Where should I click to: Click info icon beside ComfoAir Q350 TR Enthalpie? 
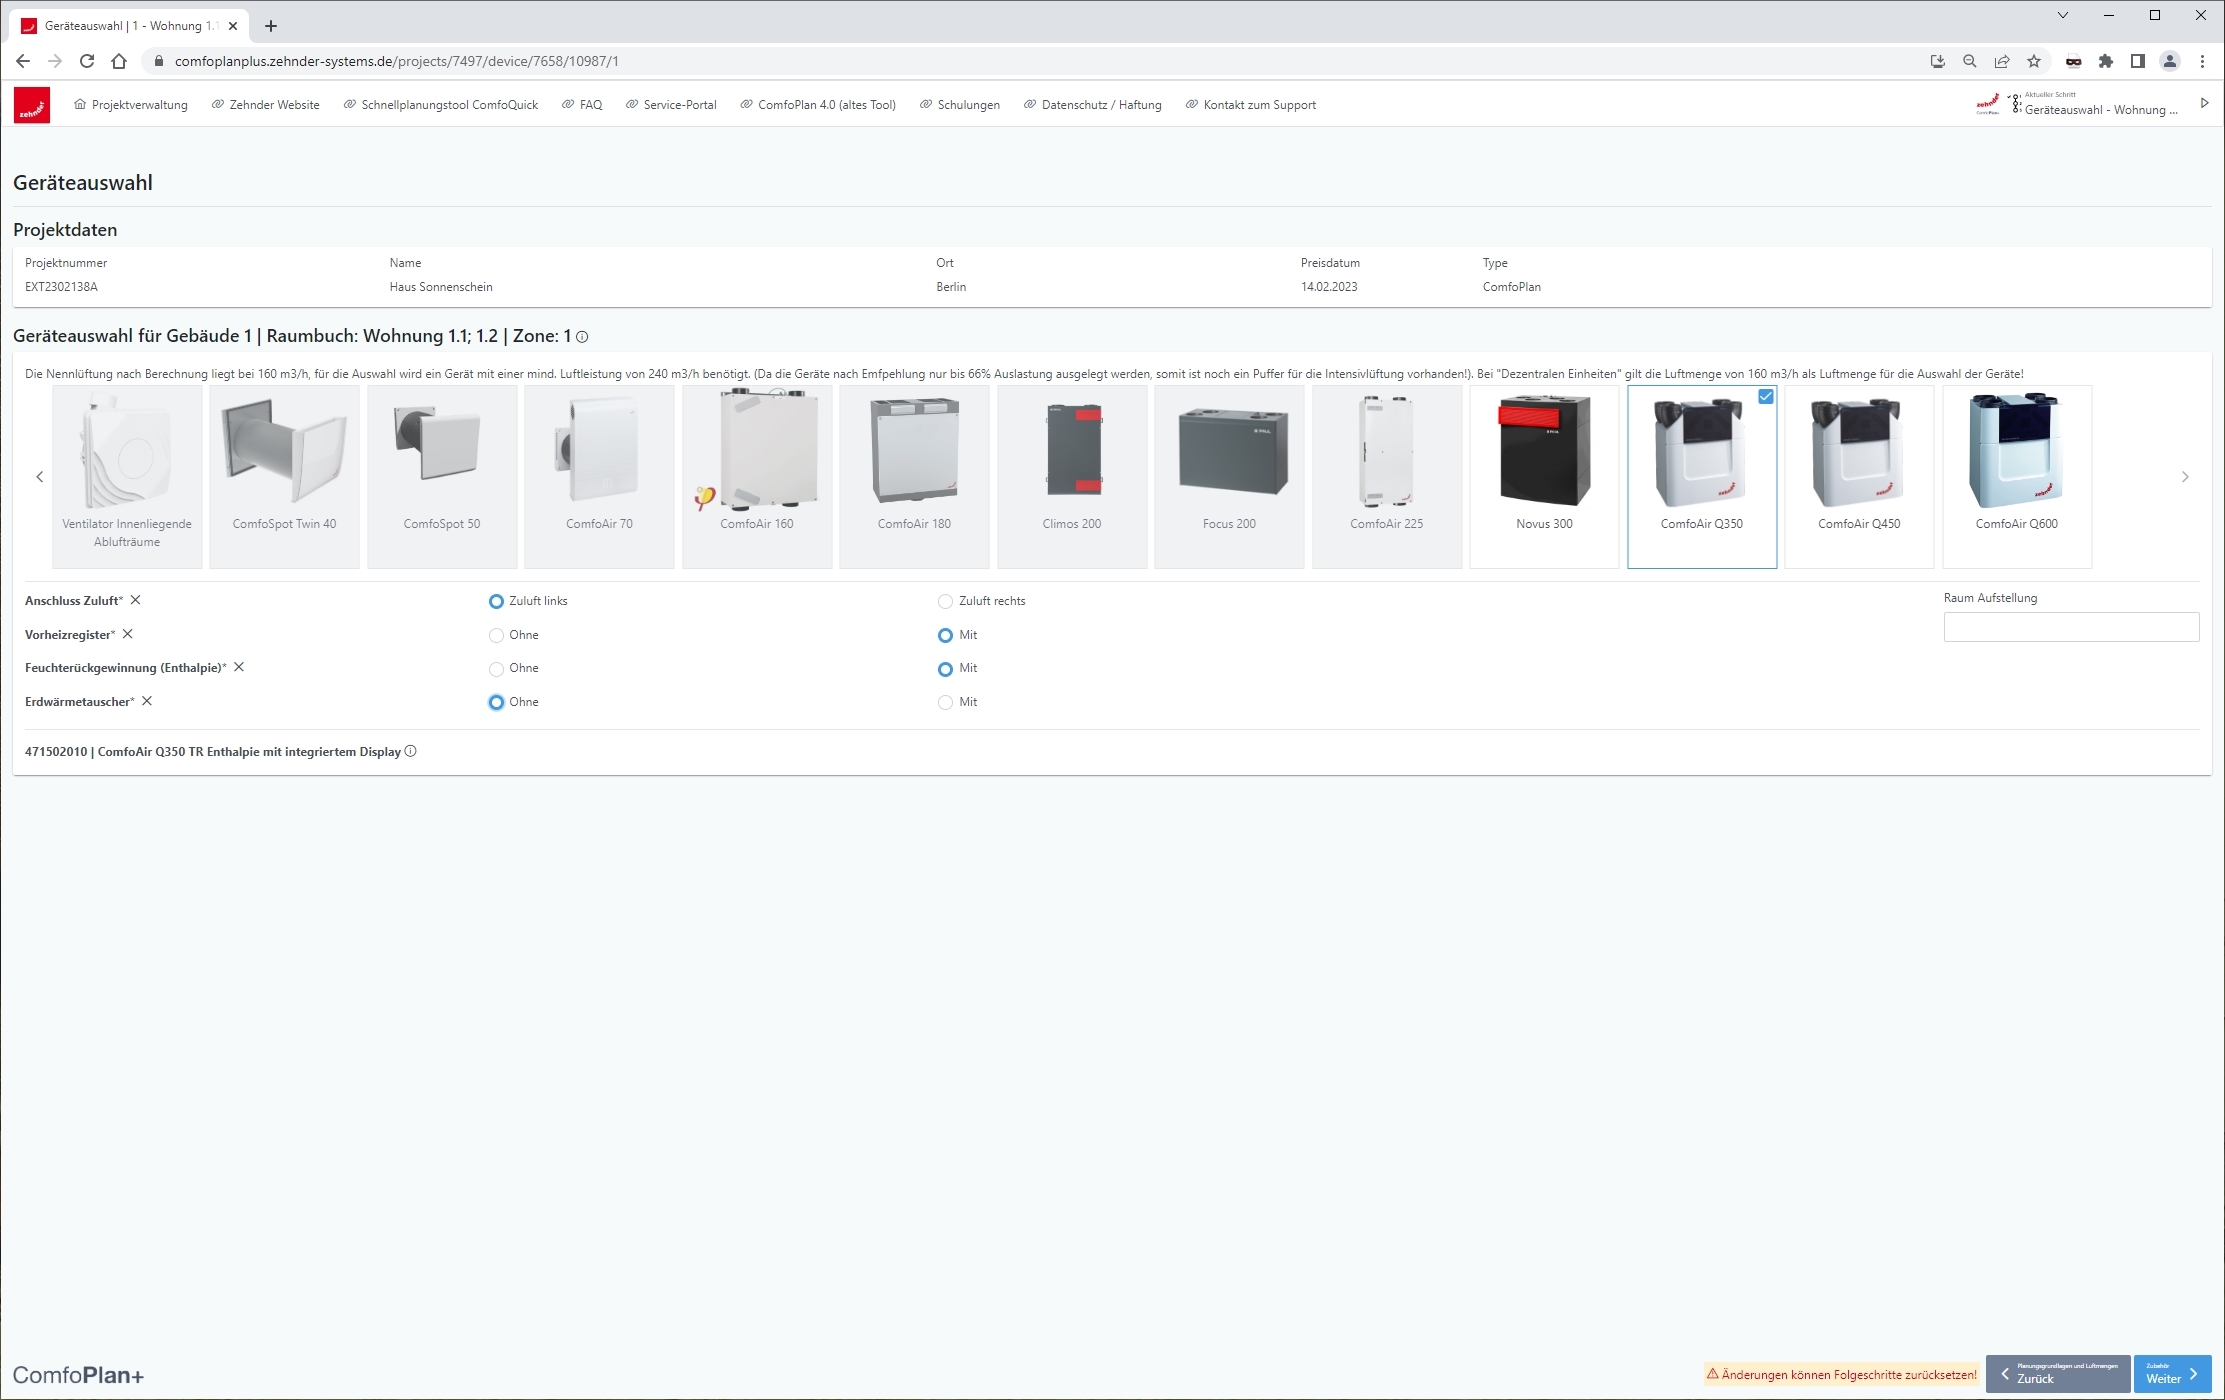[410, 752]
